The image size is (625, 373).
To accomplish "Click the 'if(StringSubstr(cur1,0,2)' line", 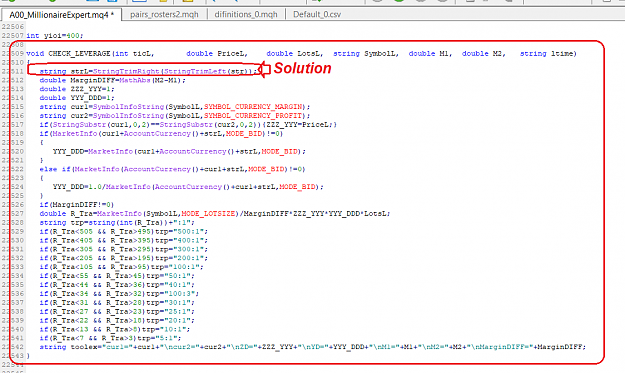I will click(x=188, y=124).
